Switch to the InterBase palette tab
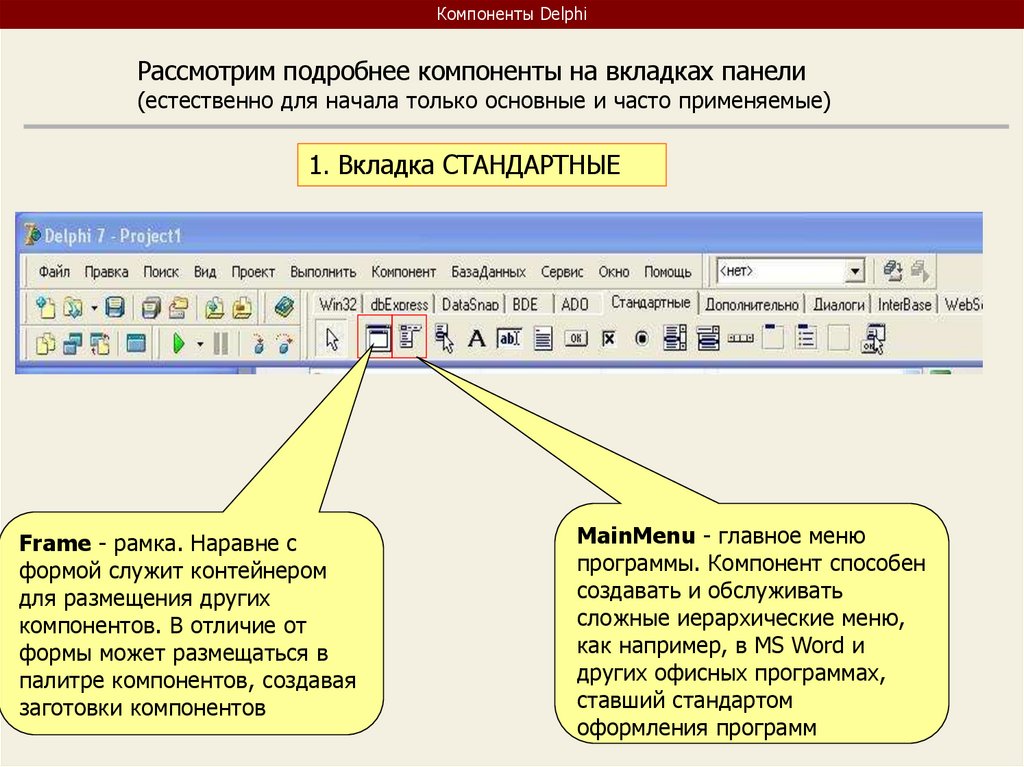The width and height of the screenshot is (1024, 767). (x=904, y=304)
